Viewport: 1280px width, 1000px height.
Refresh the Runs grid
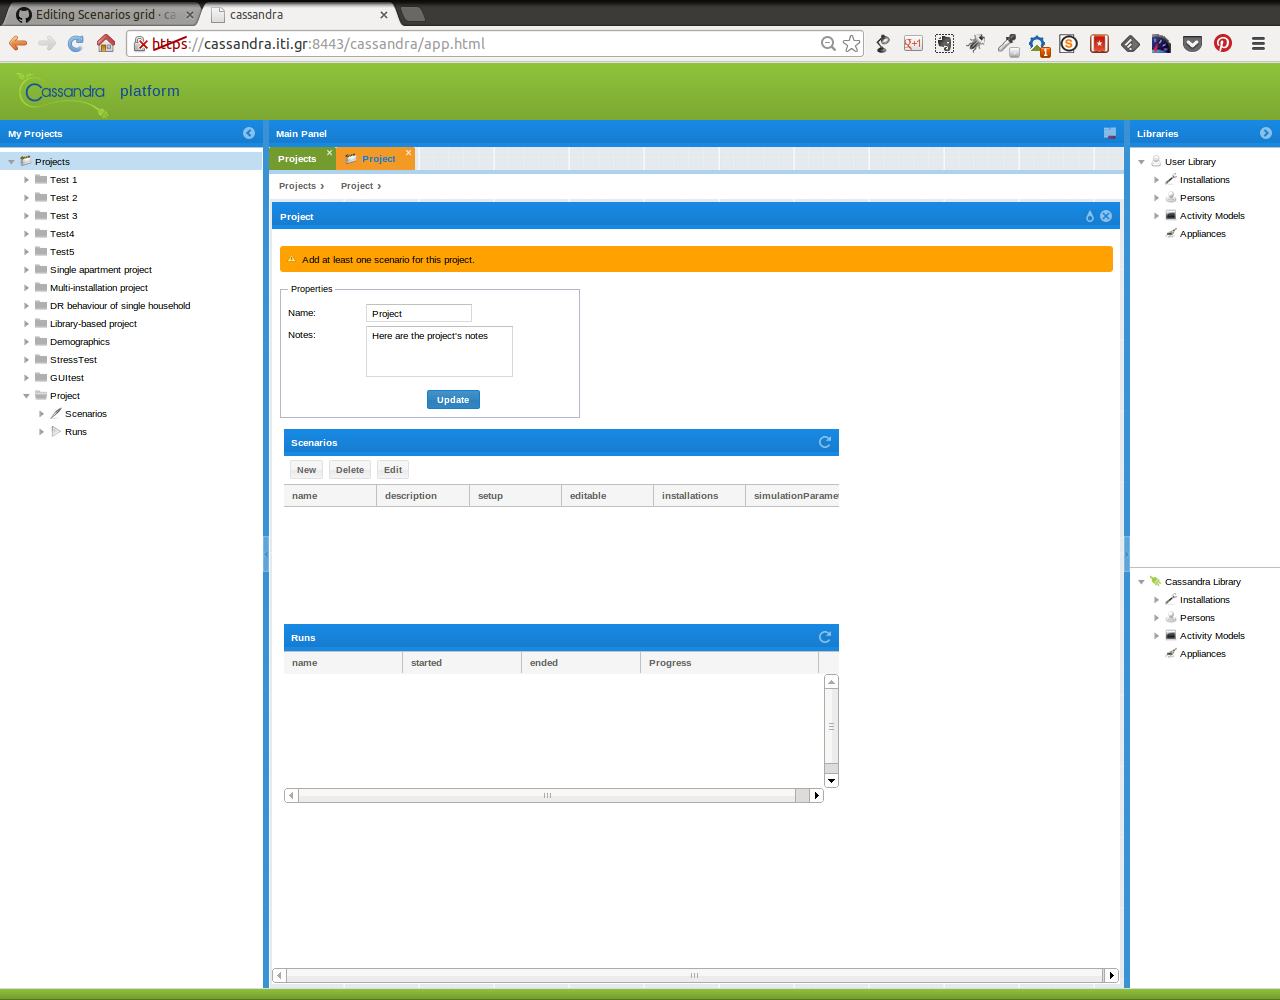click(824, 636)
